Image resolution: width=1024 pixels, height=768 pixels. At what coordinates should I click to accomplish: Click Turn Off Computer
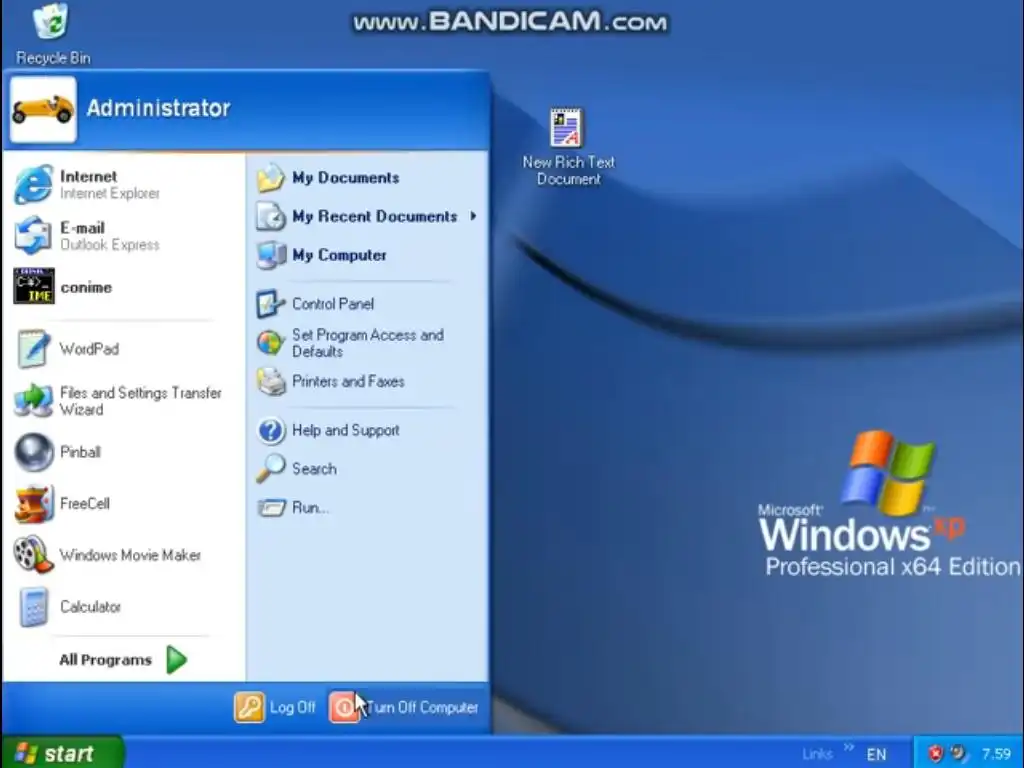(404, 707)
